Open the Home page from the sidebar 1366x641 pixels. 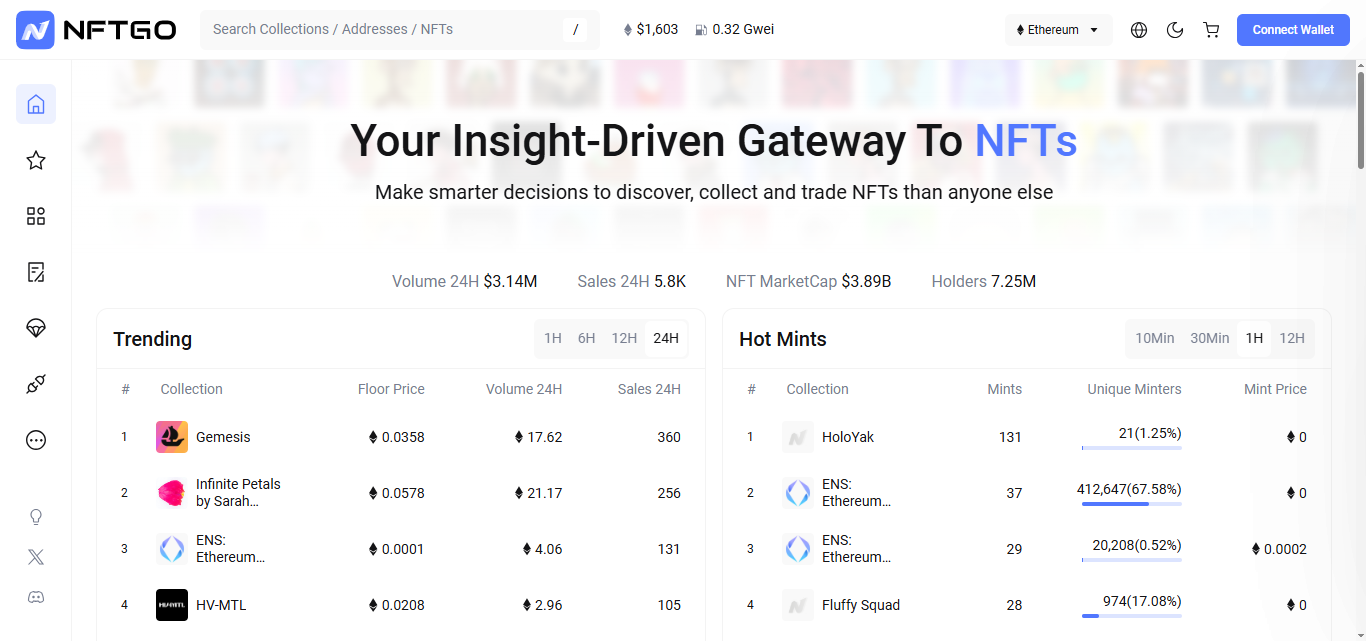pyautogui.click(x=36, y=104)
